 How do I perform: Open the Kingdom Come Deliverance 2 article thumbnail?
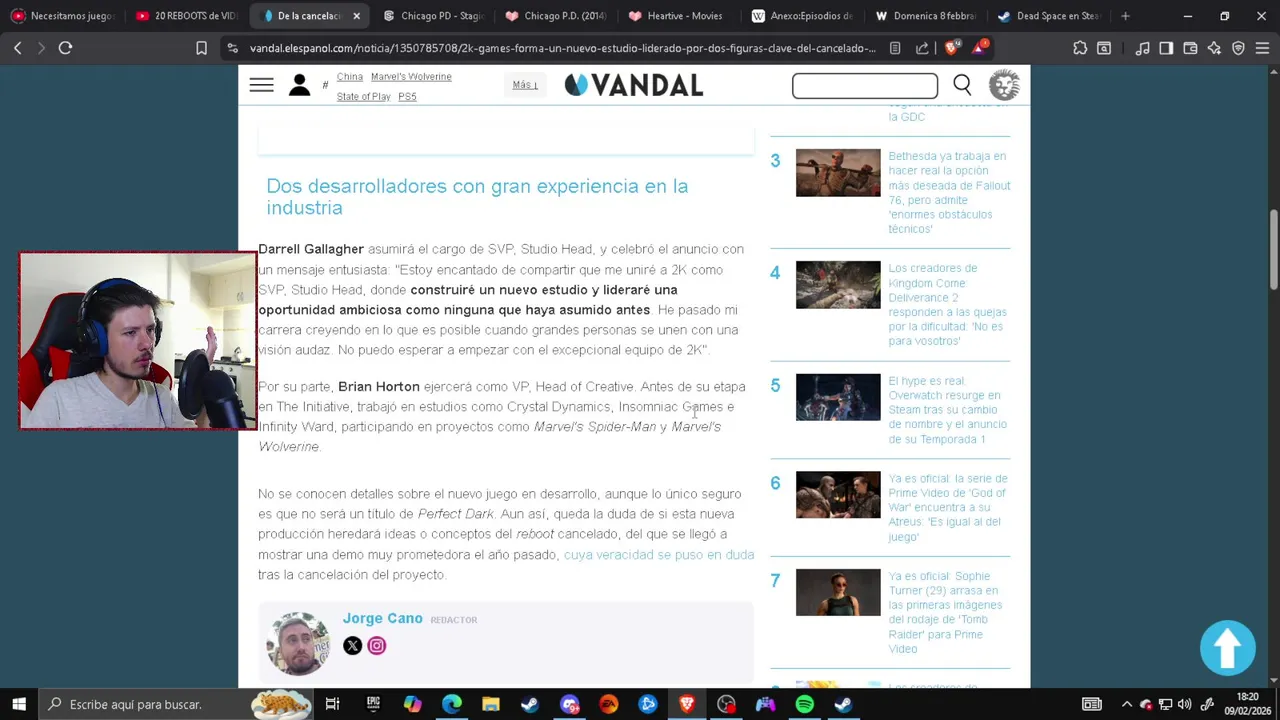point(838,285)
